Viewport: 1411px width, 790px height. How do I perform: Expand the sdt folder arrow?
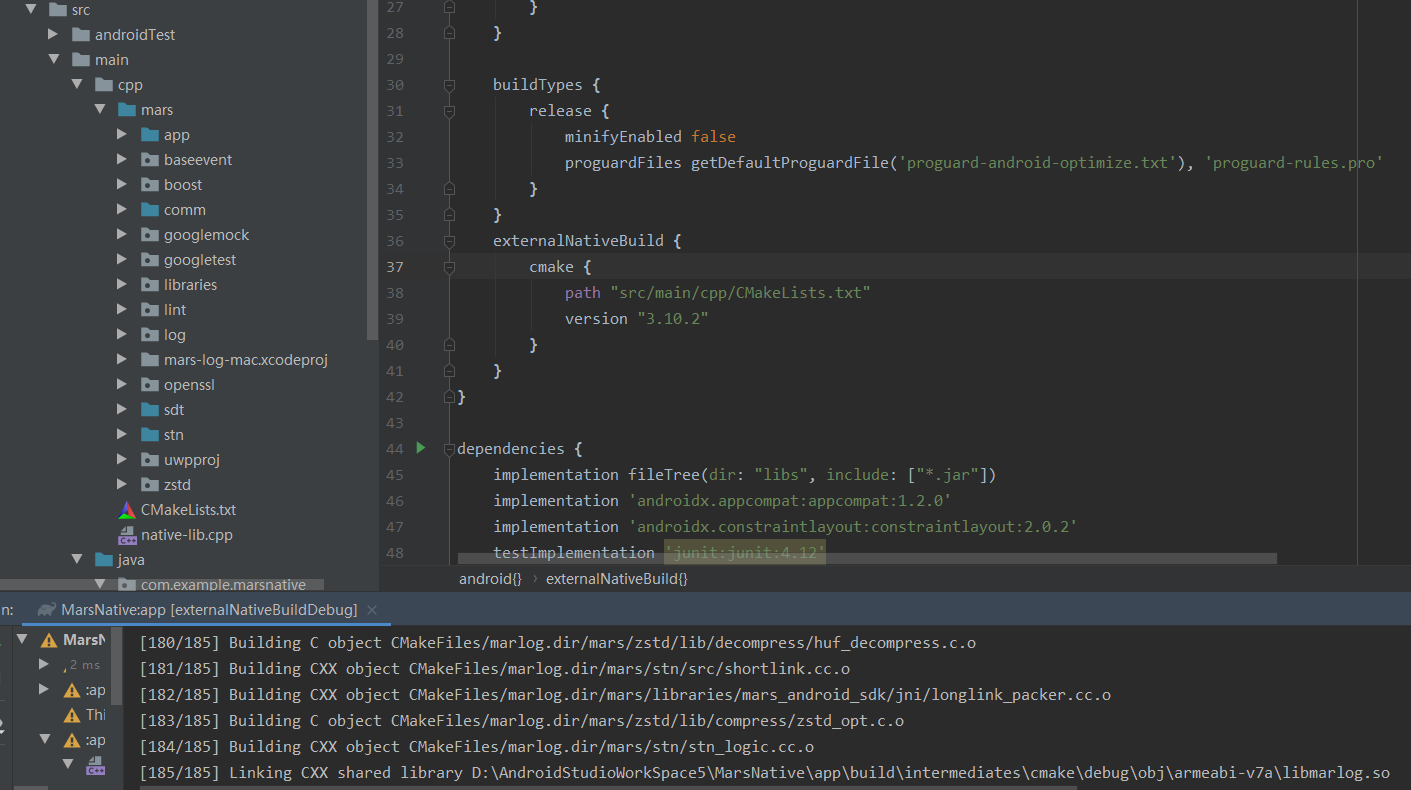click(x=122, y=410)
